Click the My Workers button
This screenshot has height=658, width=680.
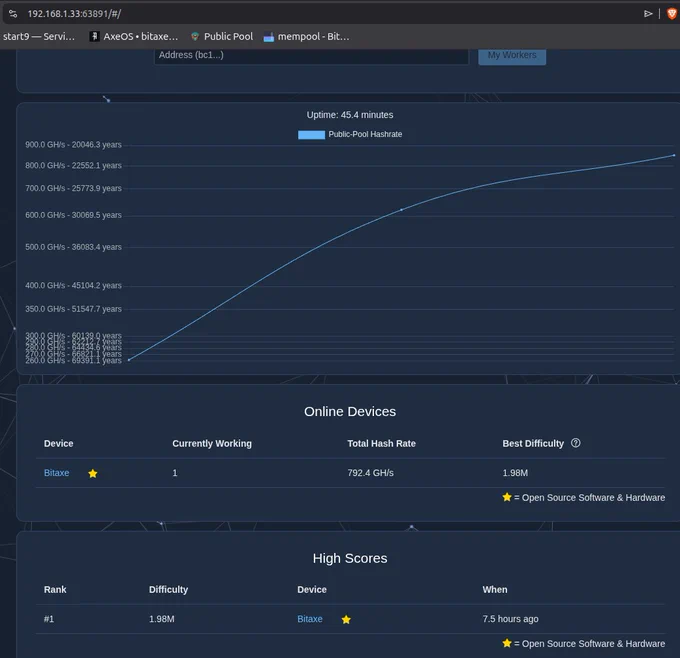512,56
